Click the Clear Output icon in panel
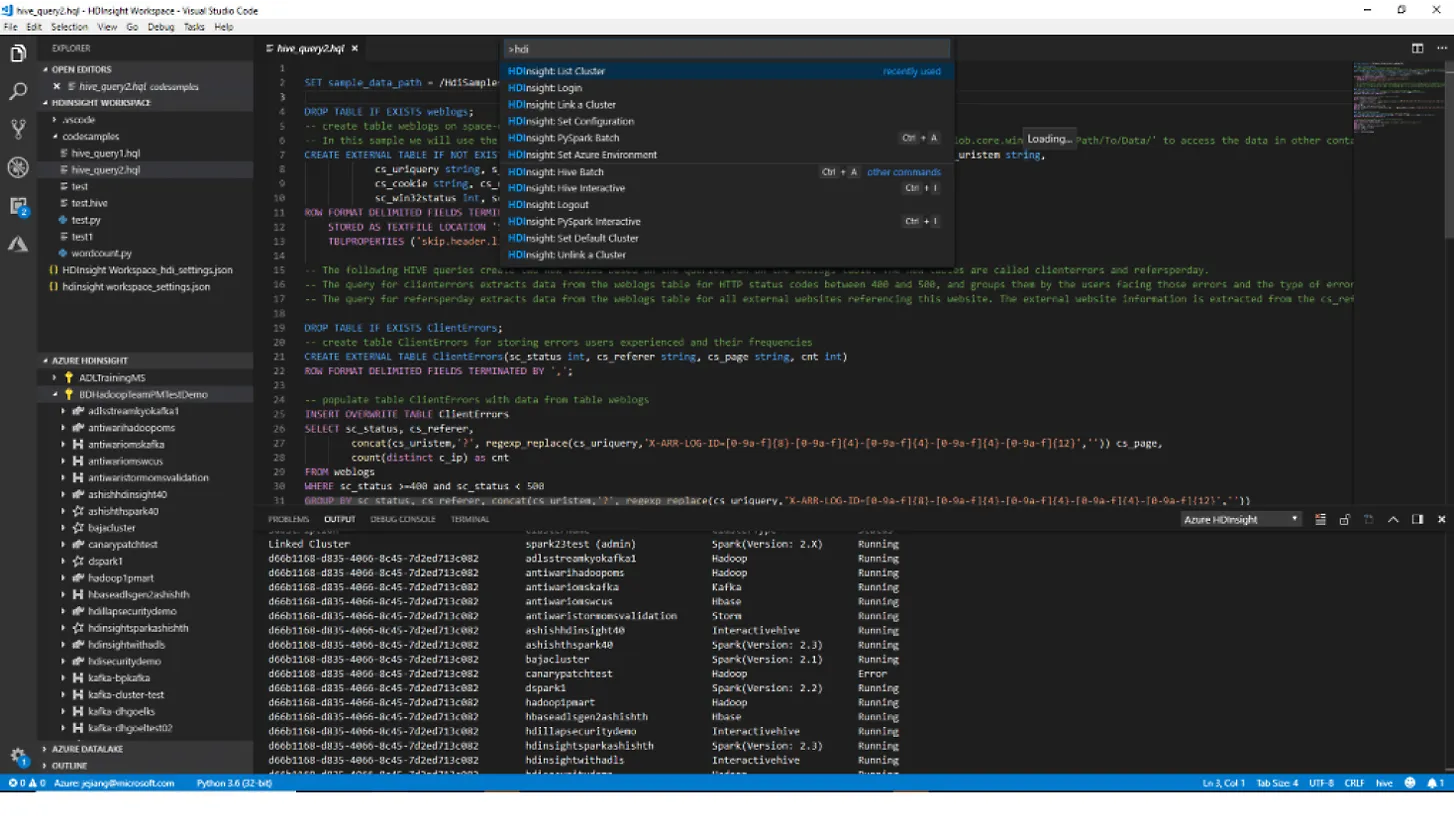 point(1320,520)
